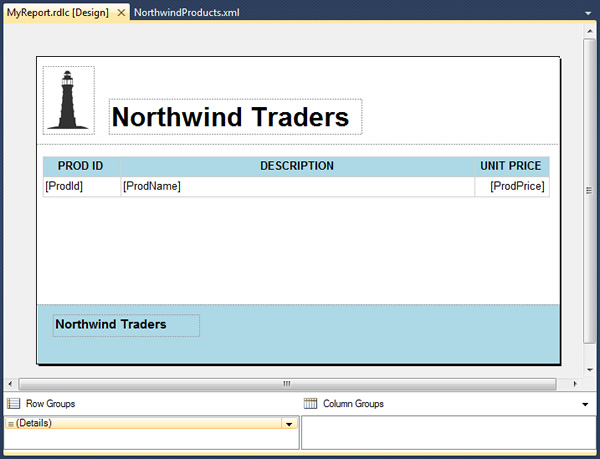
Task: Close the MyReport.rdlc tab
Action: pos(121,13)
